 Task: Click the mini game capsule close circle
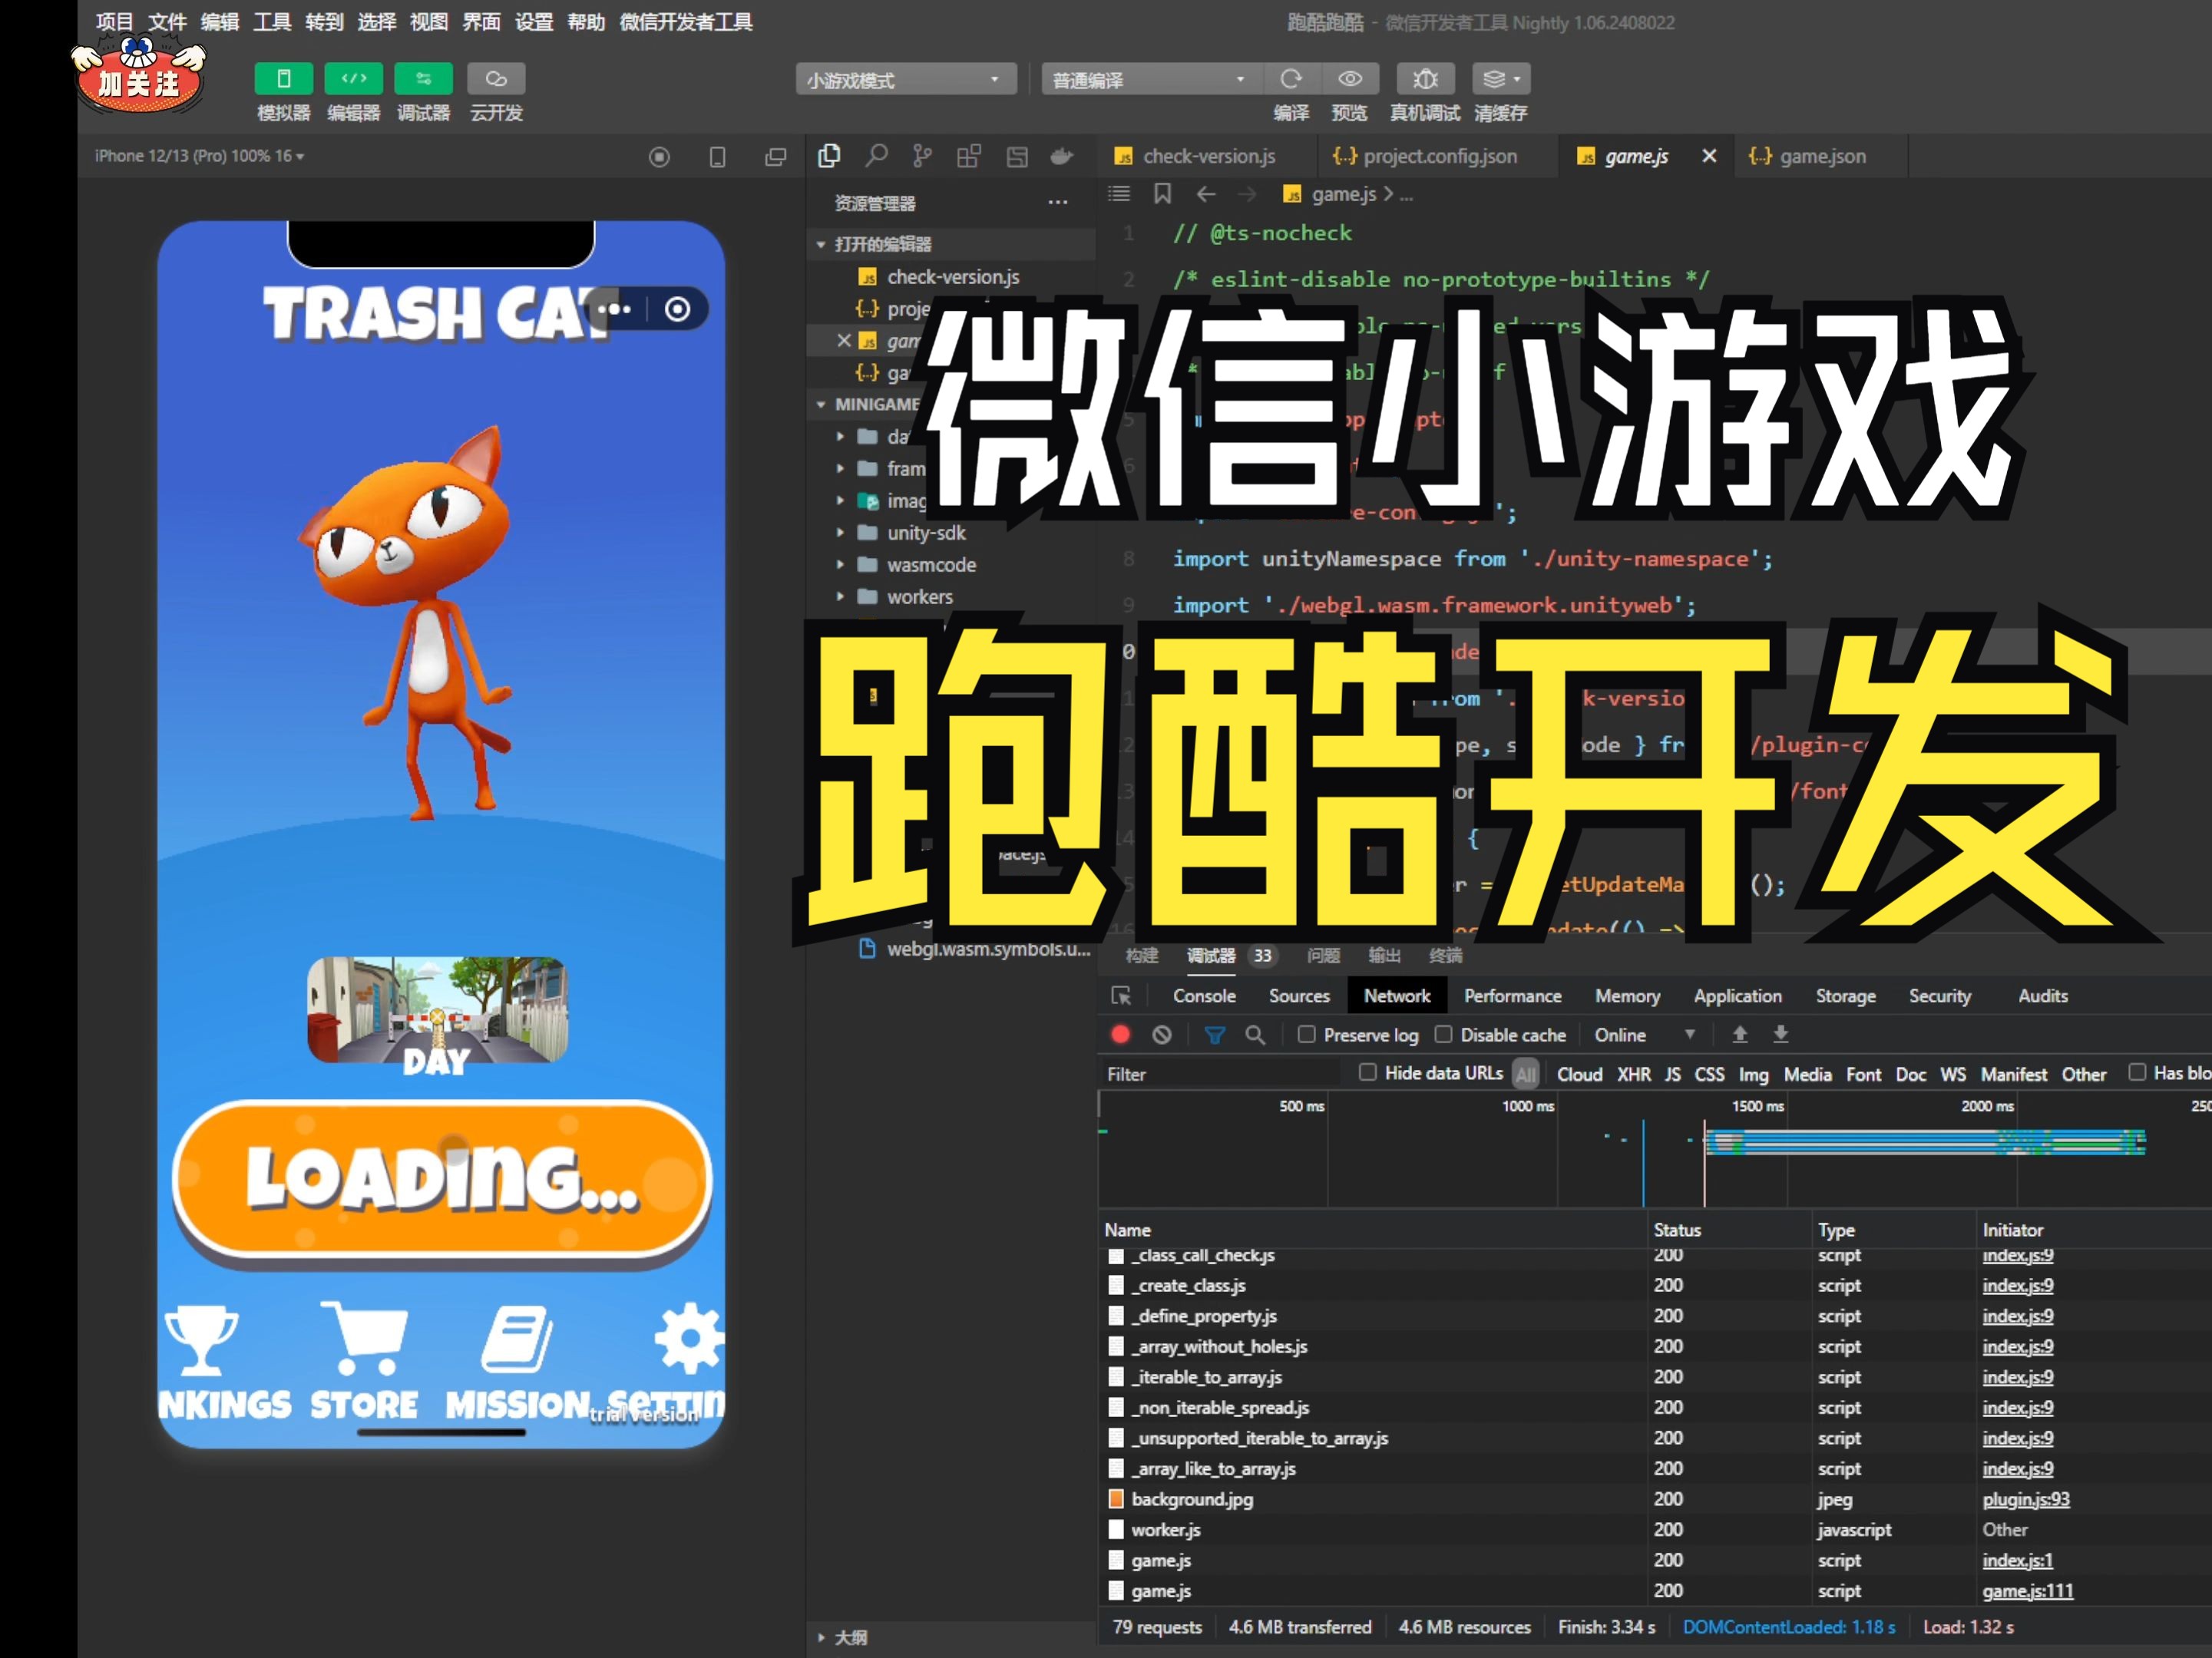[x=678, y=309]
